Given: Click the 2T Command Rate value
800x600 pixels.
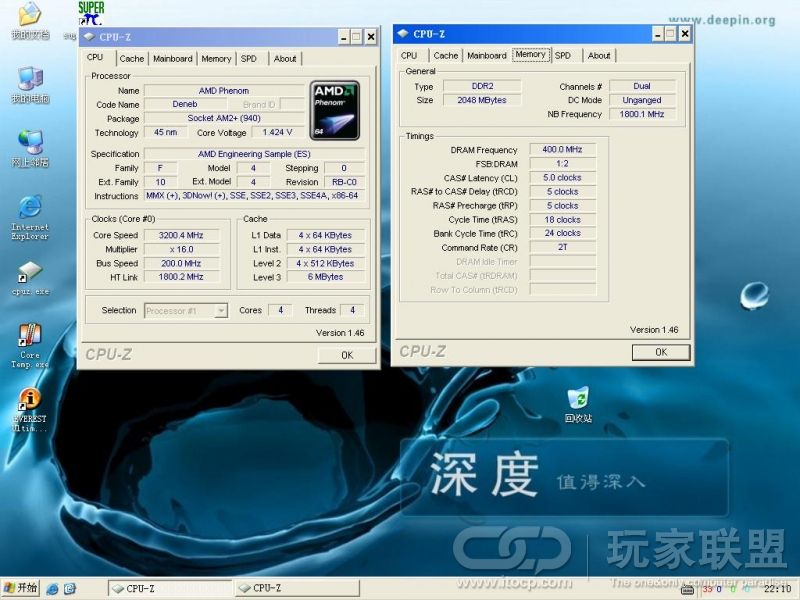Looking at the screenshot, I should (562, 247).
